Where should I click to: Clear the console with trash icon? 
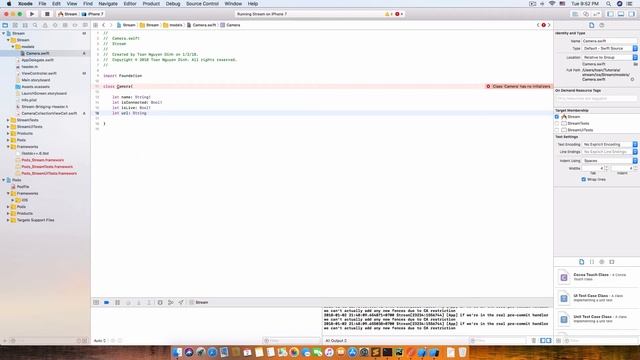(533, 340)
